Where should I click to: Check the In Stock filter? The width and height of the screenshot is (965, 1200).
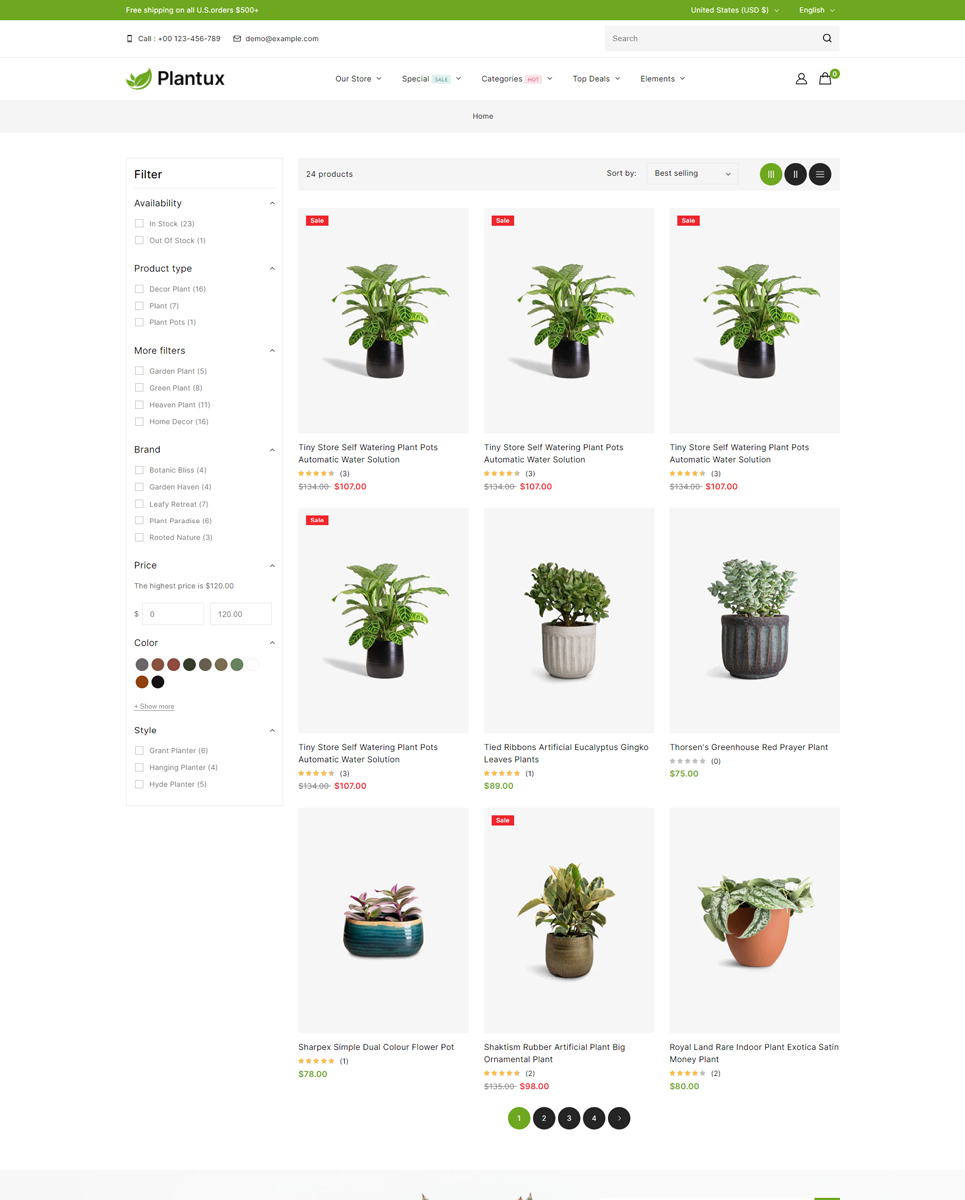[139, 224]
